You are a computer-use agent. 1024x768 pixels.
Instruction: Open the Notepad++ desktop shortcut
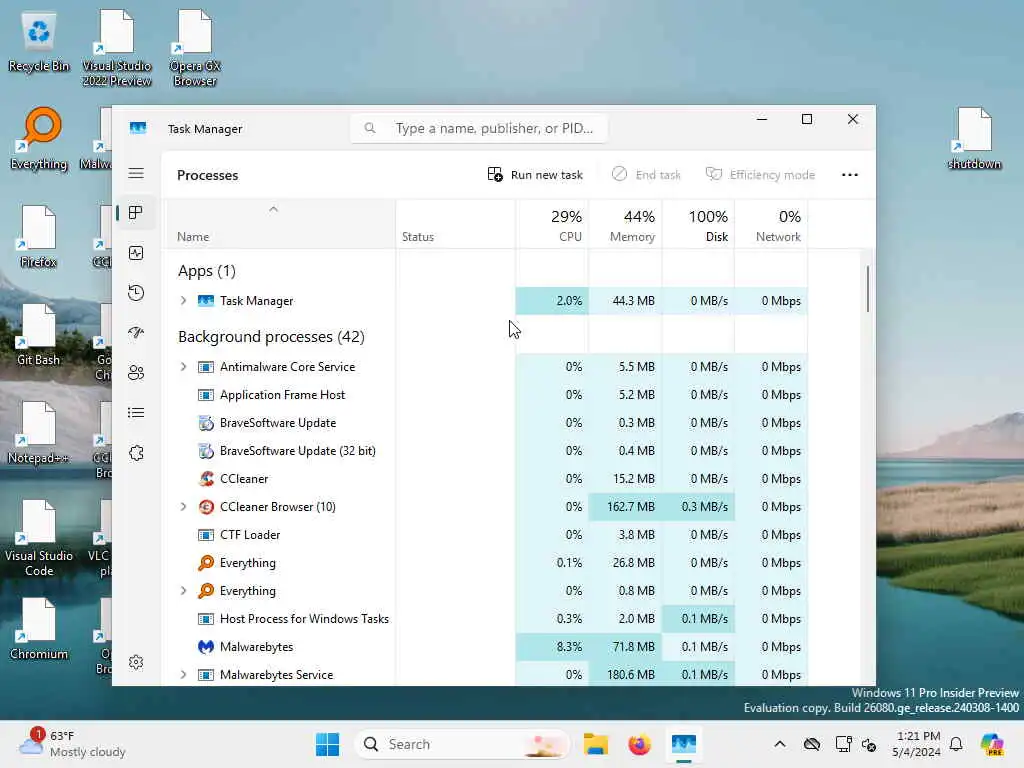[x=39, y=433]
